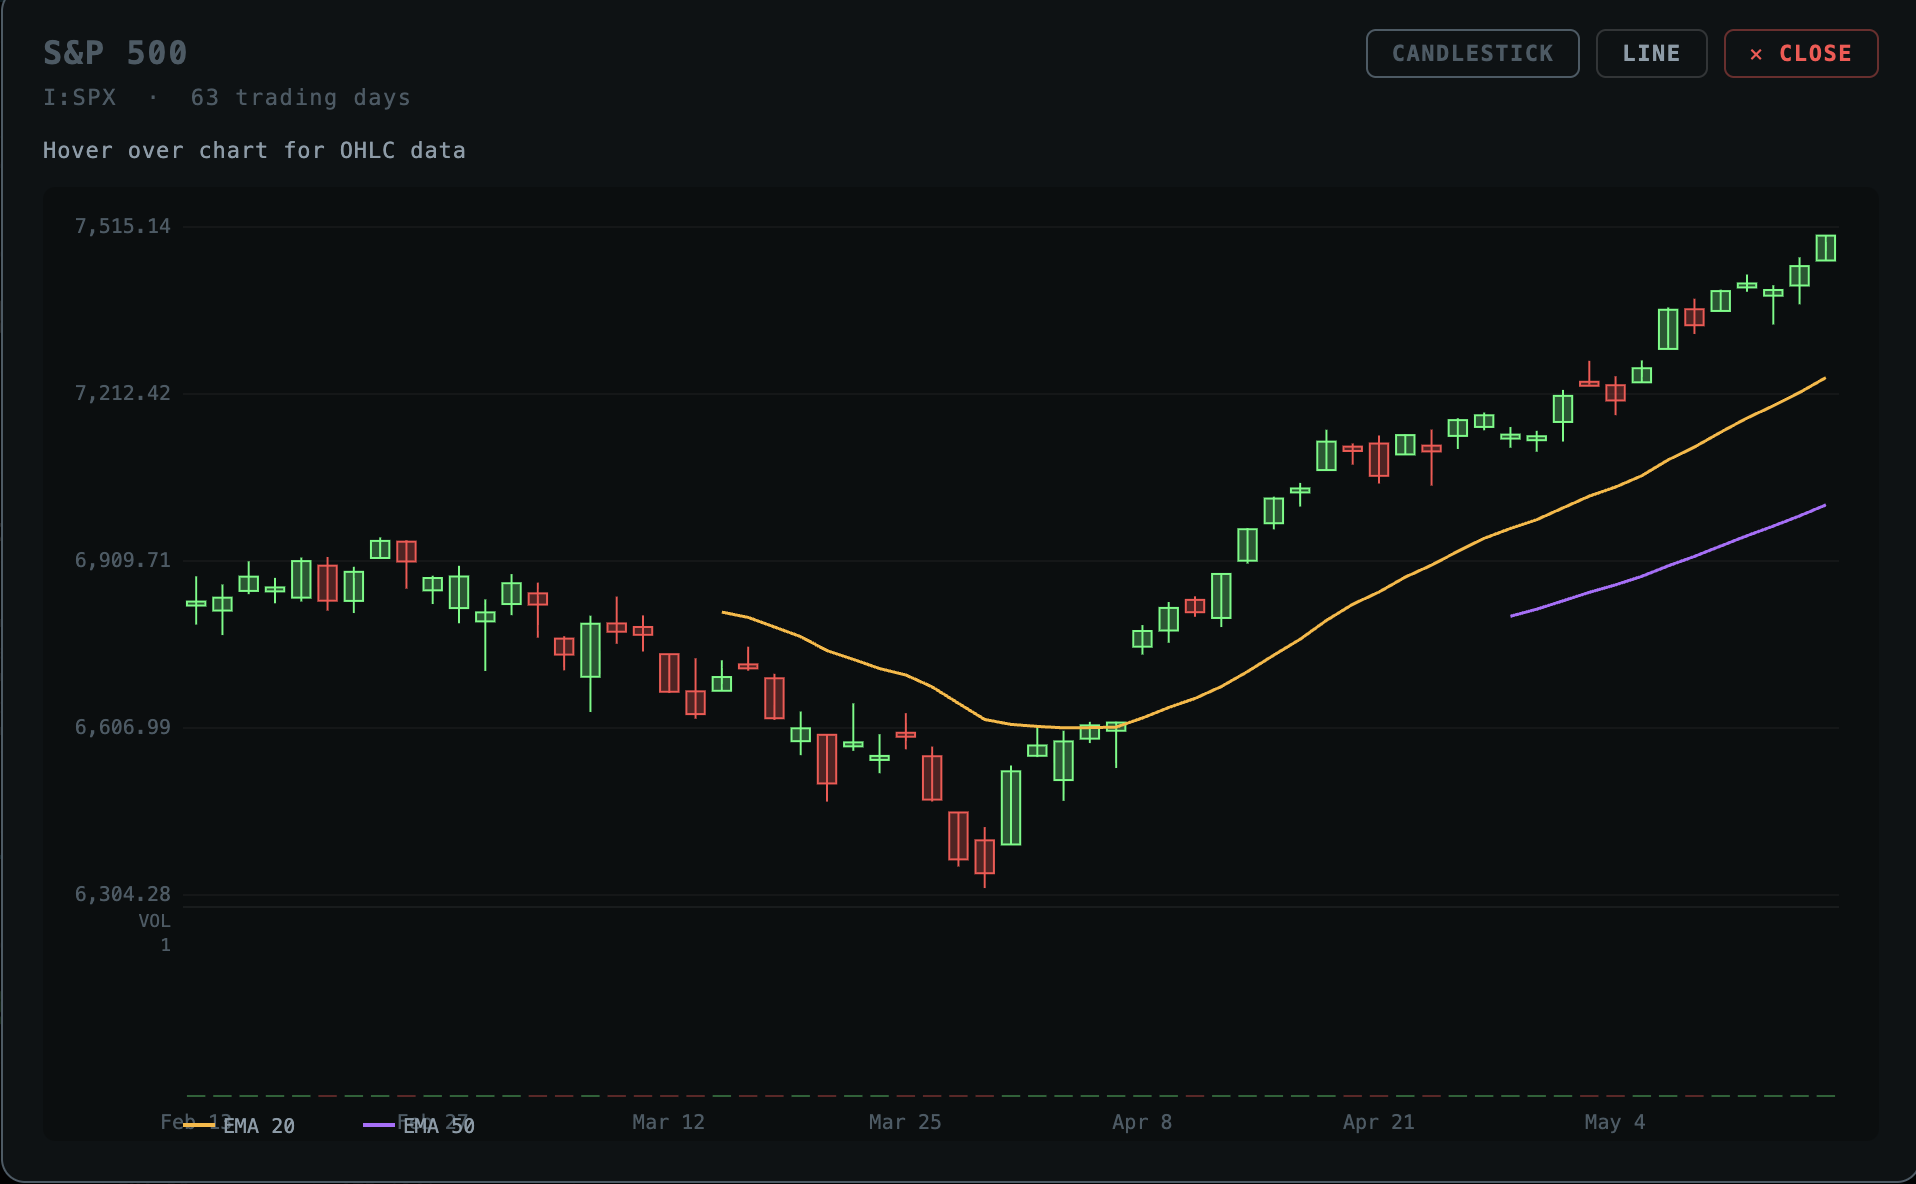This screenshot has height=1184, width=1916.
Task: Click the 7,212.42 price axis label
Action: click(123, 394)
